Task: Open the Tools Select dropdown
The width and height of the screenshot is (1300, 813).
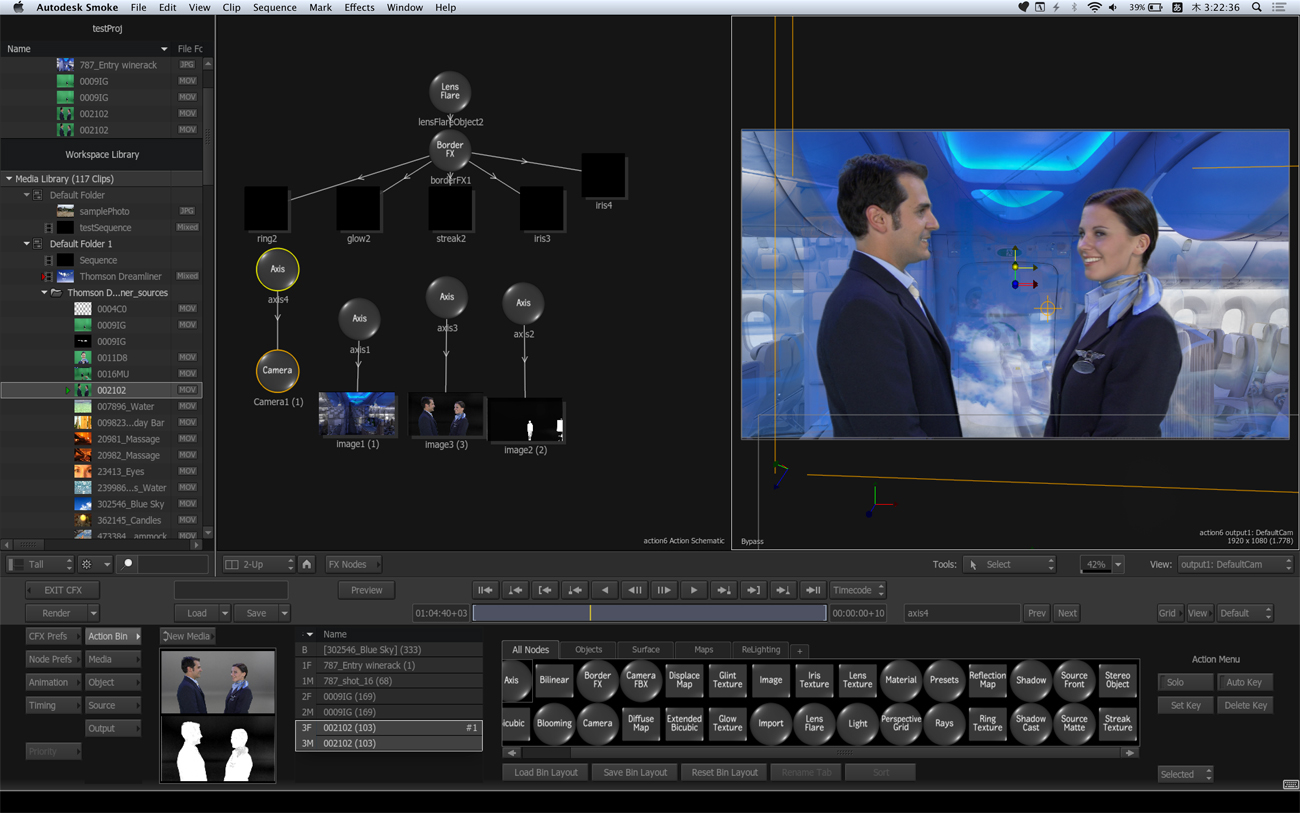Action: point(1009,565)
